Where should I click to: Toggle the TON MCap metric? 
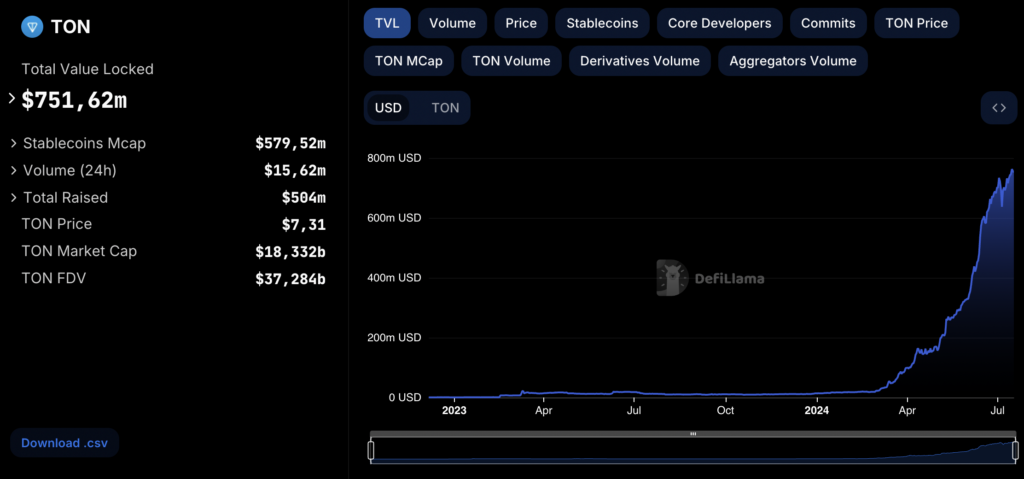pyautogui.click(x=409, y=61)
